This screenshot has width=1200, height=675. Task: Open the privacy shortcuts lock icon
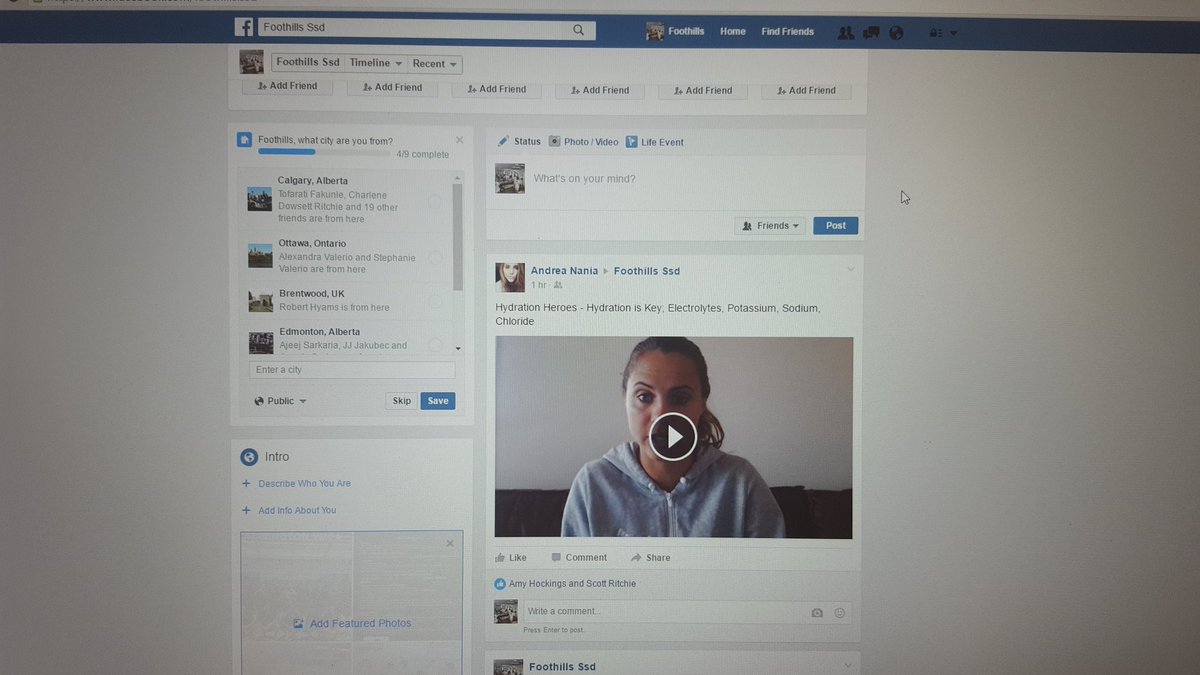click(x=936, y=33)
